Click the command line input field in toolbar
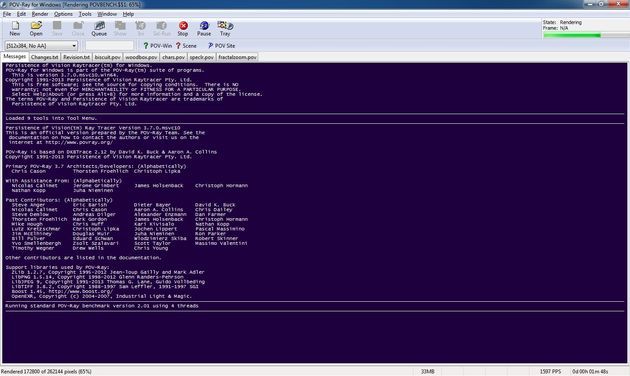The image size is (630, 376). (109, 46)
